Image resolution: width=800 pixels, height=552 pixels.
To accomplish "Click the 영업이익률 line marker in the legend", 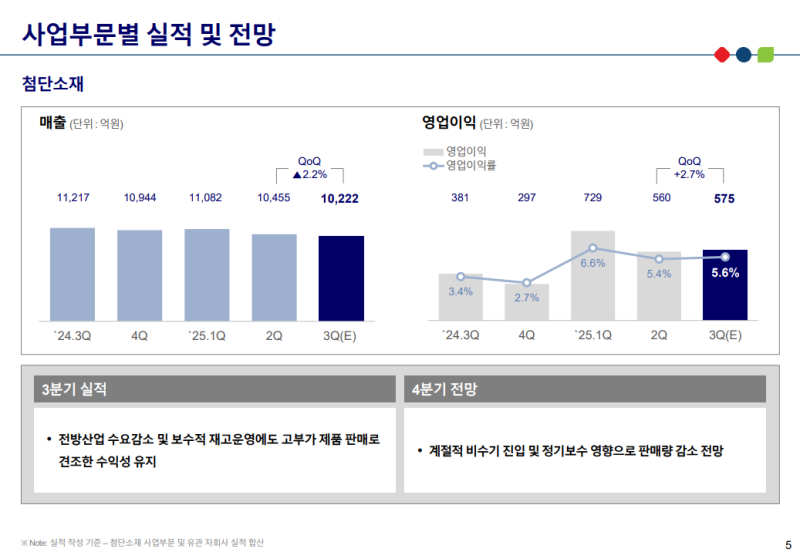I will [432, 164].
